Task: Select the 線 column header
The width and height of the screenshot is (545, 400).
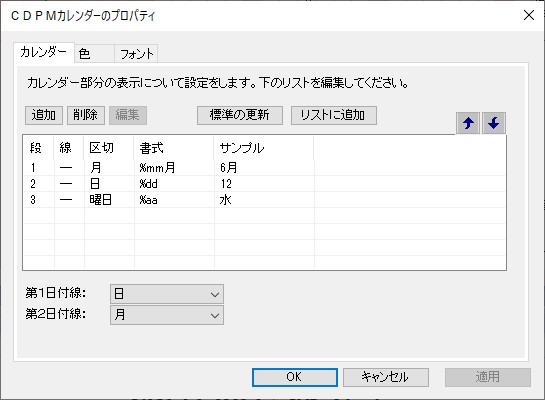Action: coord(69,148)
